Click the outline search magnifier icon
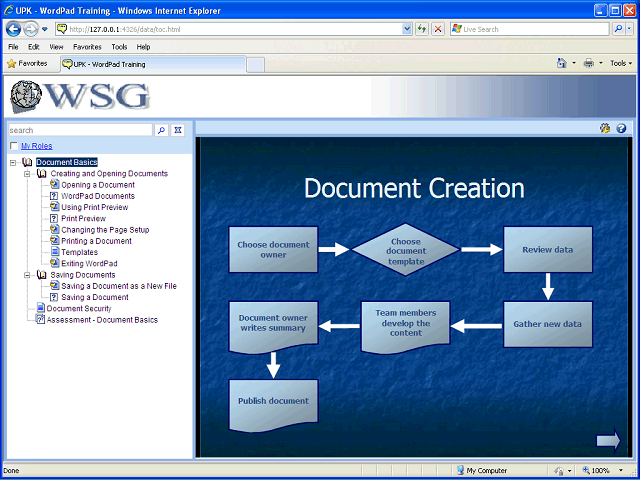Viewport: 640px width, 480px height. [162, 130]
